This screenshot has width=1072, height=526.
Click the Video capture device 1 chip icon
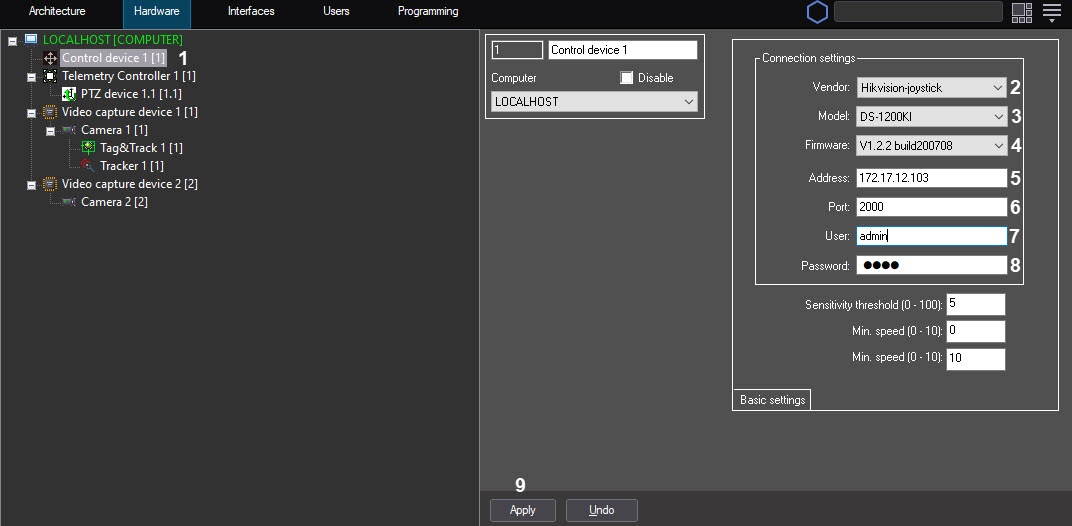point(50,111)
